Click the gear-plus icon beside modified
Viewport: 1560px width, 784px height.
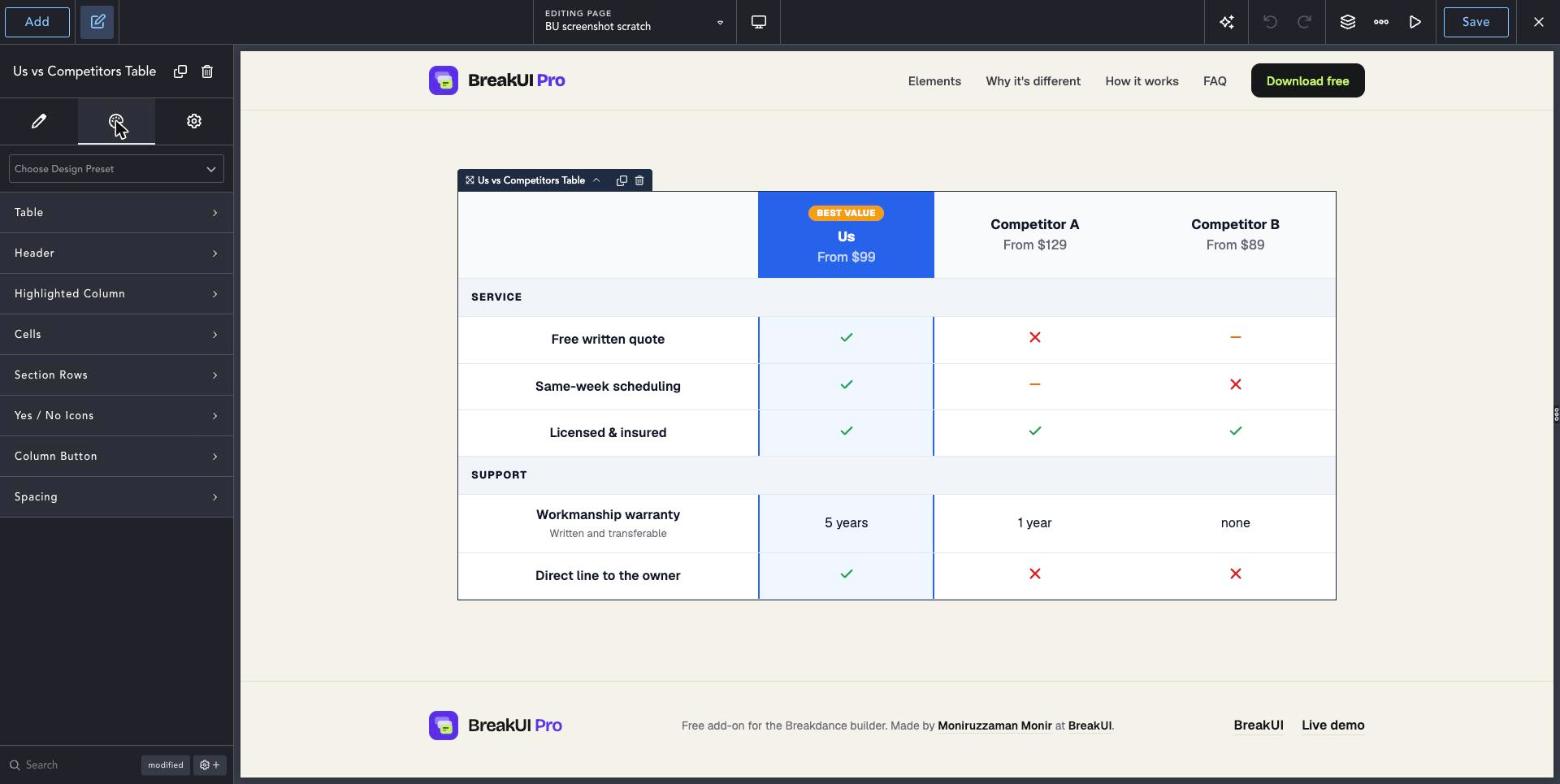(x=210, y=765)
